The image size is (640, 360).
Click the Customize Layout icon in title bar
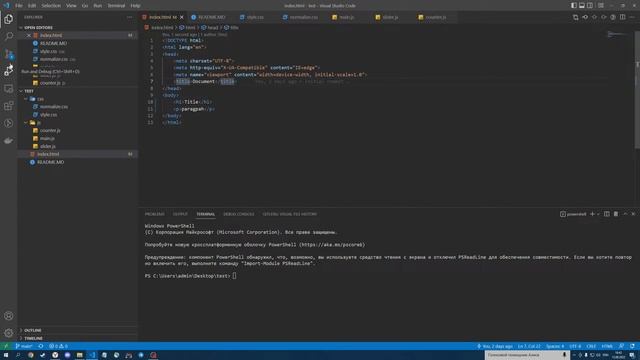(x=600, y=5)
